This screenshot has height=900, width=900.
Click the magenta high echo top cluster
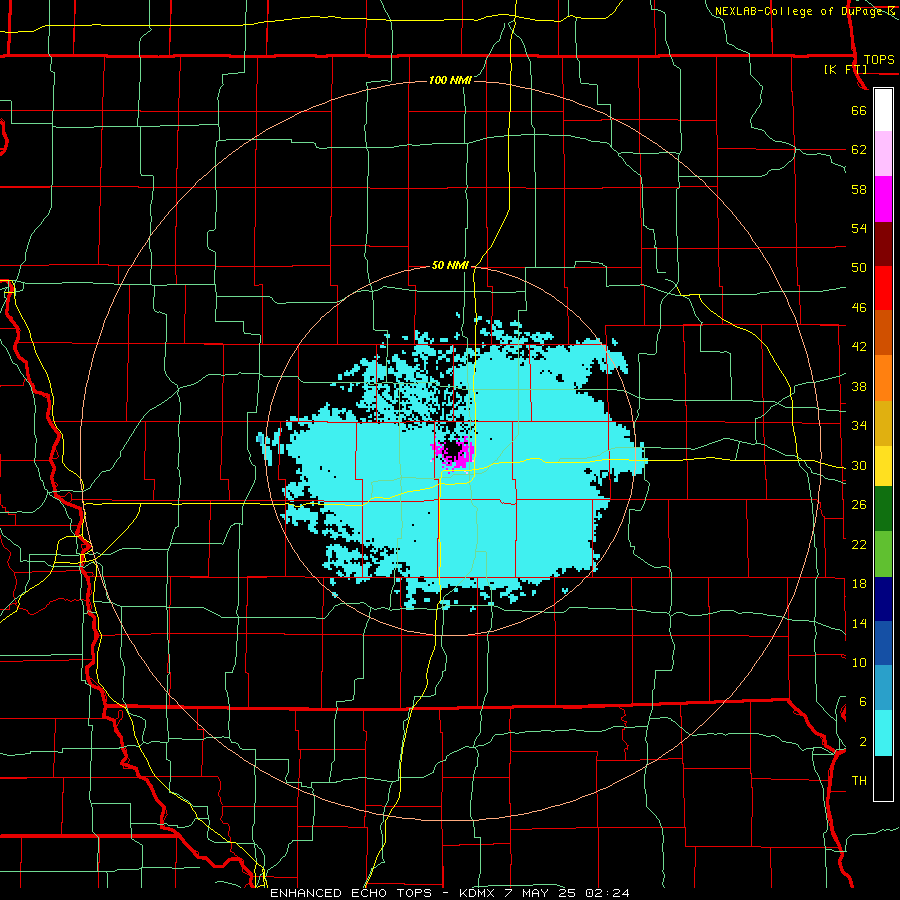(x=453, y=452)
